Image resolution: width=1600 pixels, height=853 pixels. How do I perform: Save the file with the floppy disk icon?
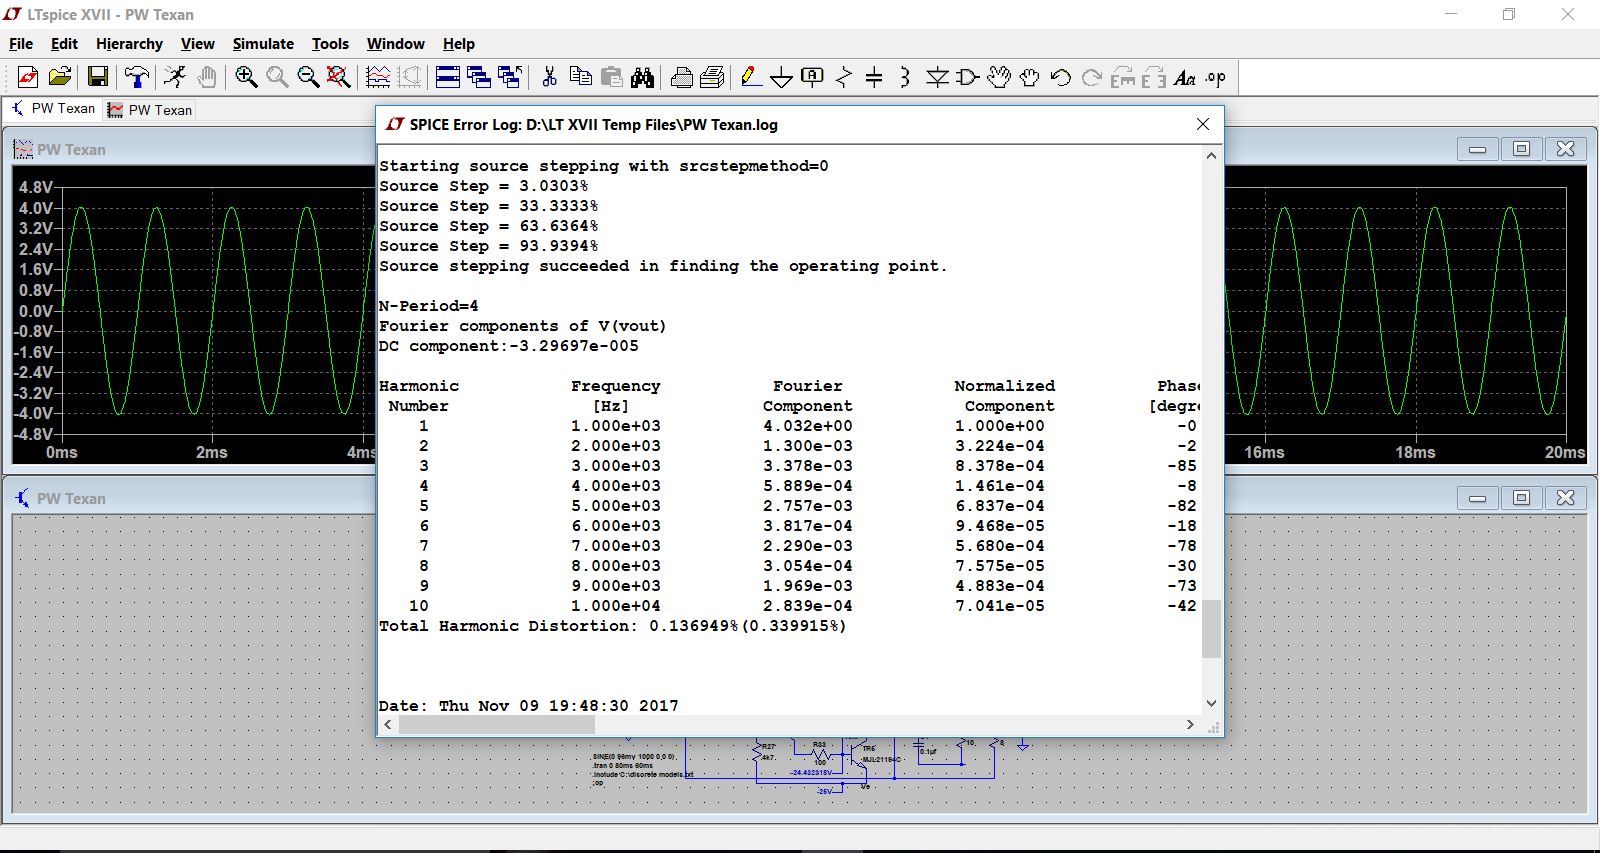tap(98, 77)
